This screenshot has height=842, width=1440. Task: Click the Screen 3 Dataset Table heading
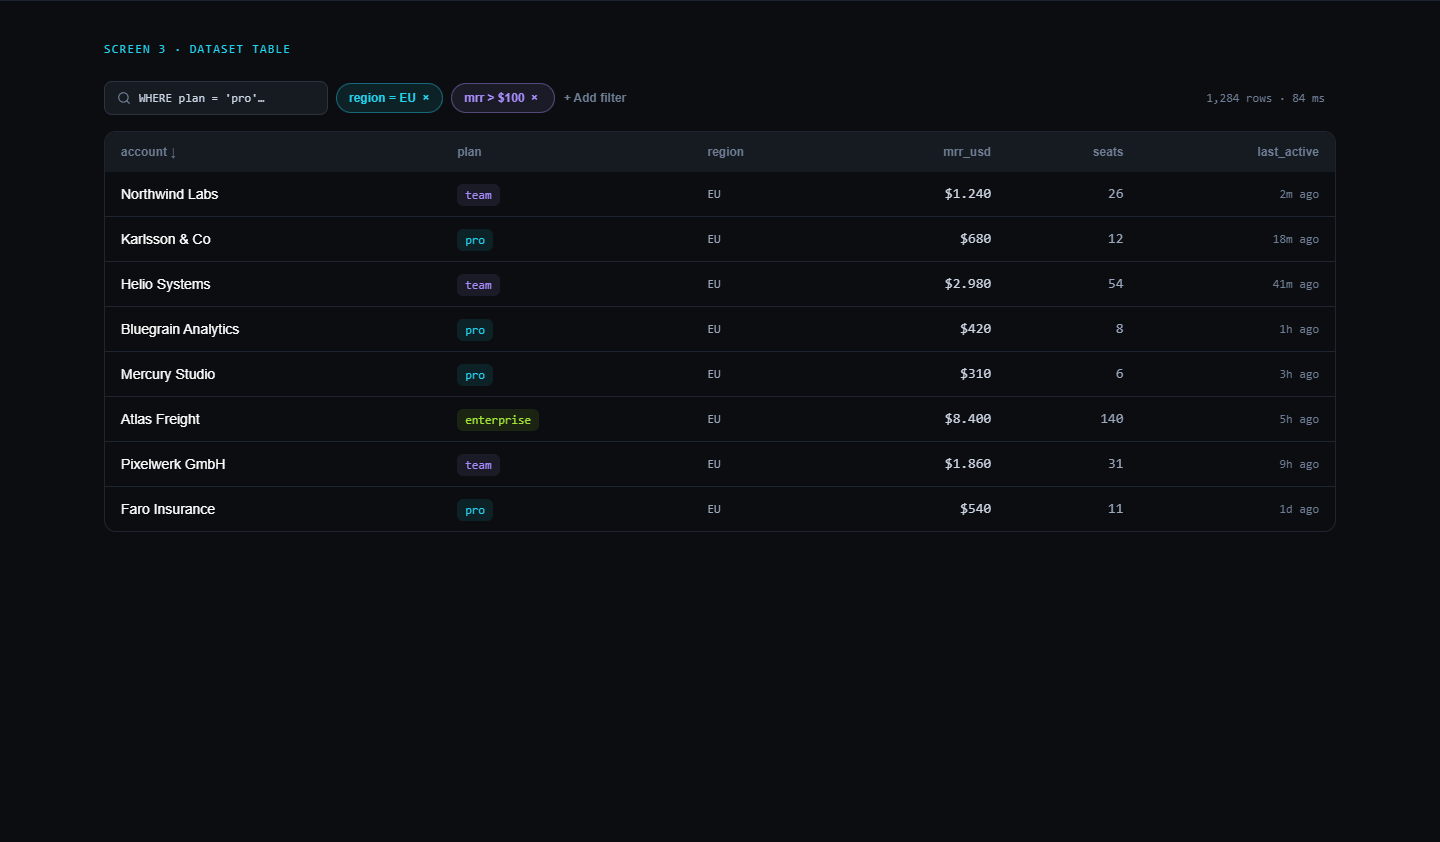tap(197, 49)
